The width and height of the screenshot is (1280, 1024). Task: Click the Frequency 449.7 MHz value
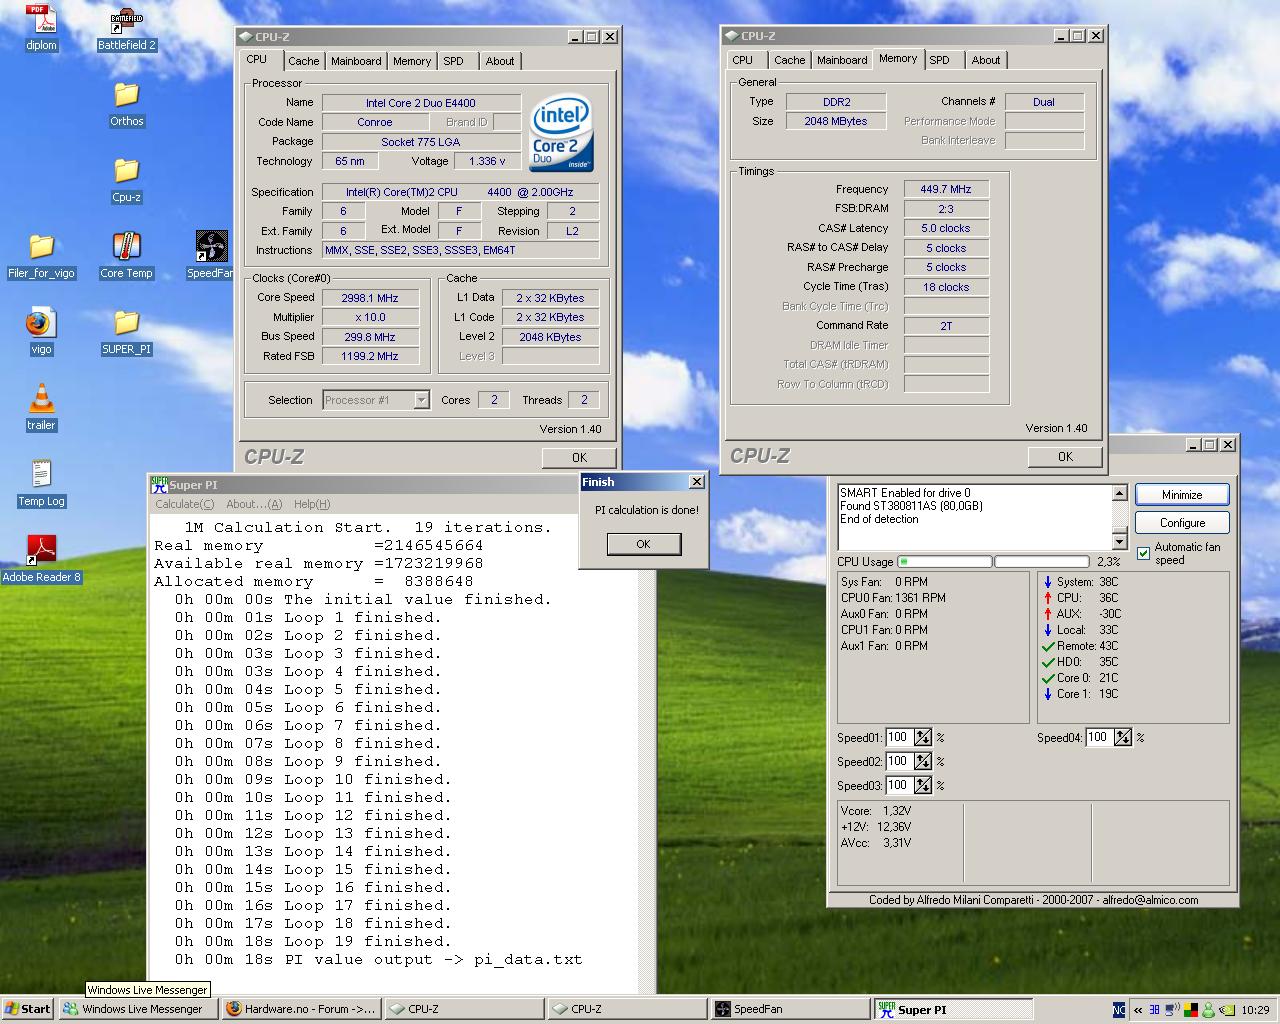pyautogui.click(x=946, y=189)
